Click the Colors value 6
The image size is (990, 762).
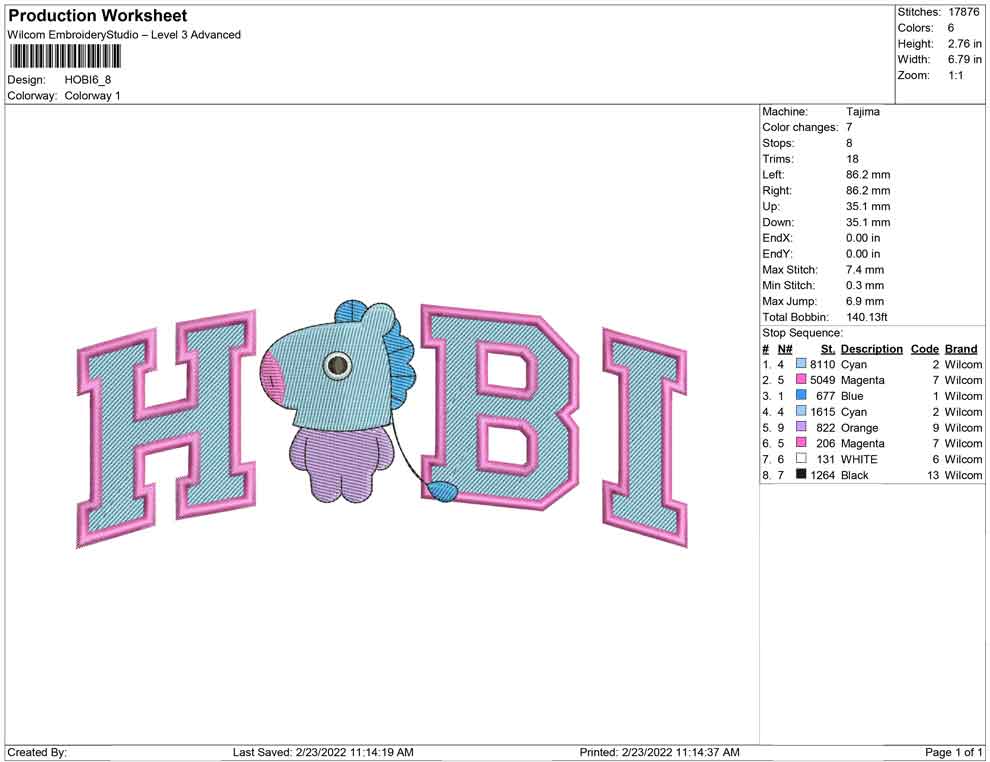click(x=951, y=28)
